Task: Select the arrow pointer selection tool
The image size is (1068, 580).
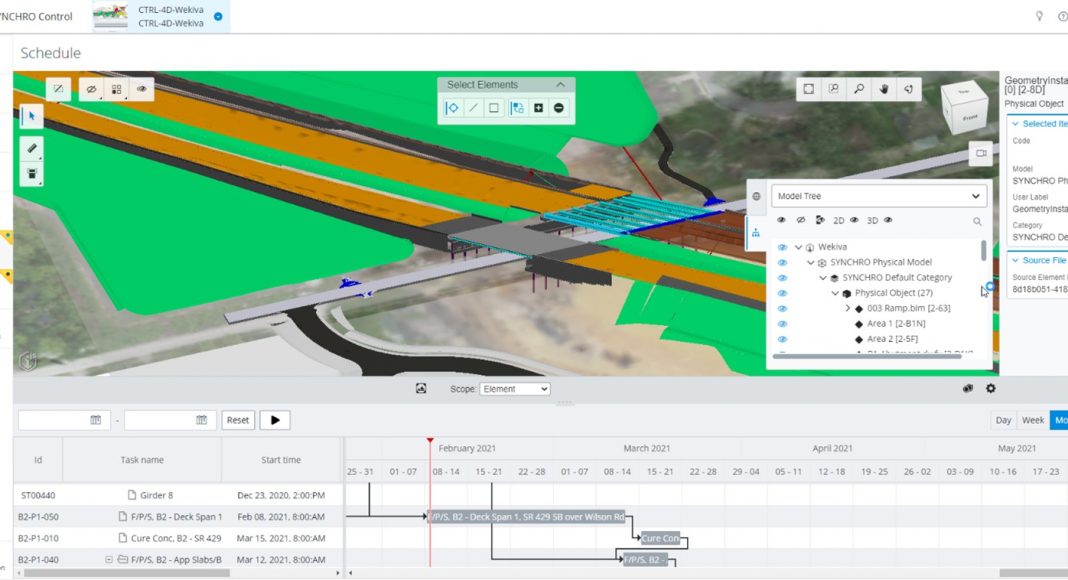Action: click(32, 116)
